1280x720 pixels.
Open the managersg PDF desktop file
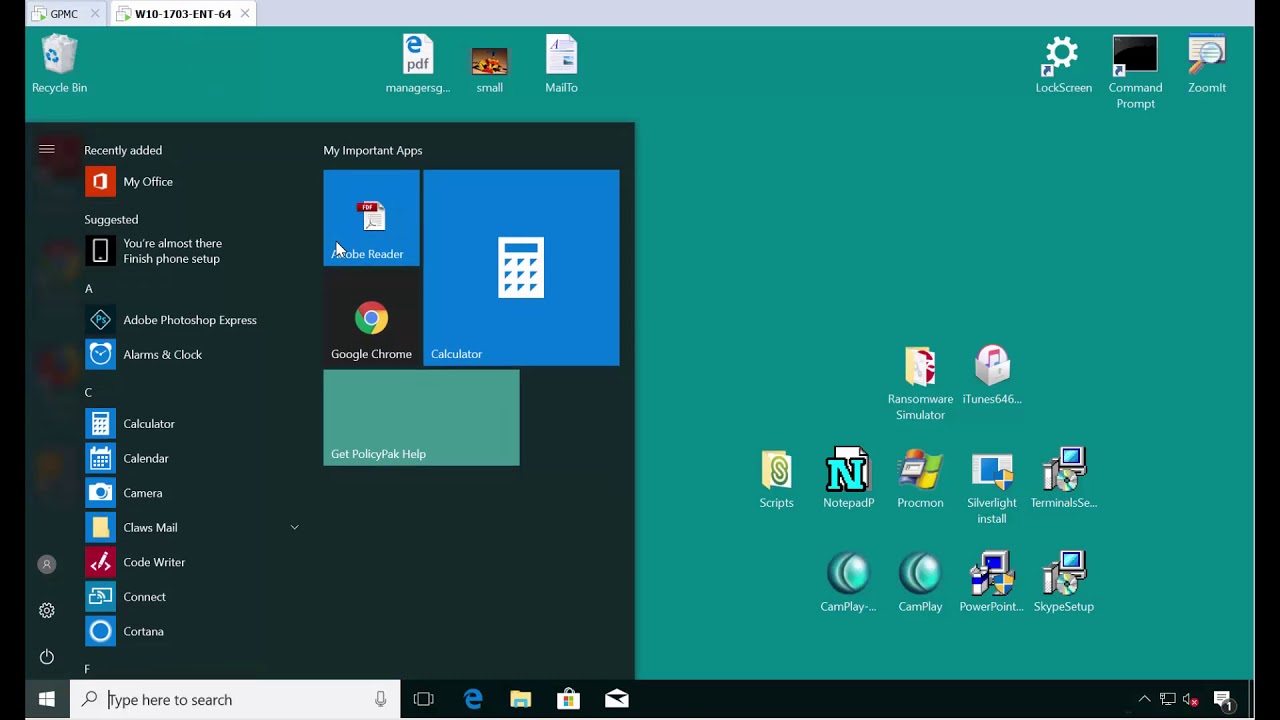418,64
